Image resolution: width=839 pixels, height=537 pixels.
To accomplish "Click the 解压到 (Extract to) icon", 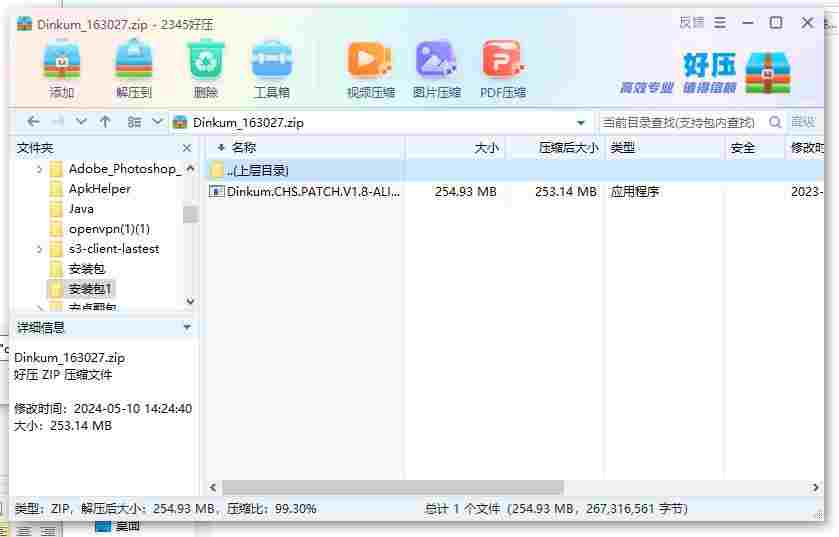I will [x=134, y=68].
